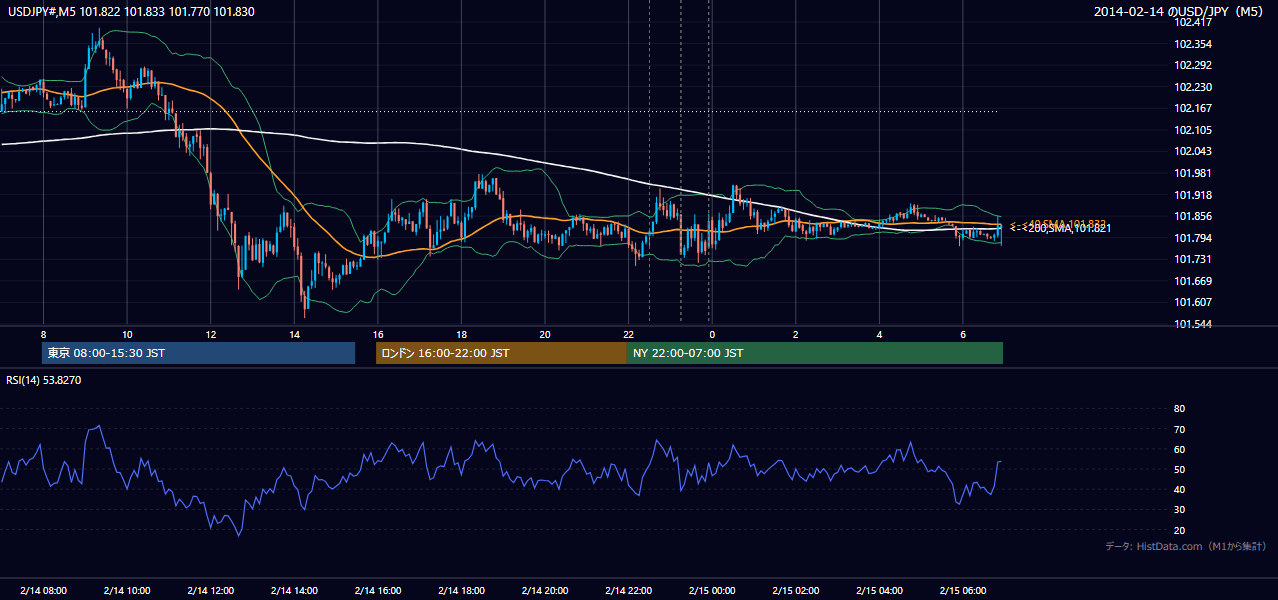Click the '2/14 14:00' bottom time label
Screen dimensions: 1278x600
coord(294,591)
